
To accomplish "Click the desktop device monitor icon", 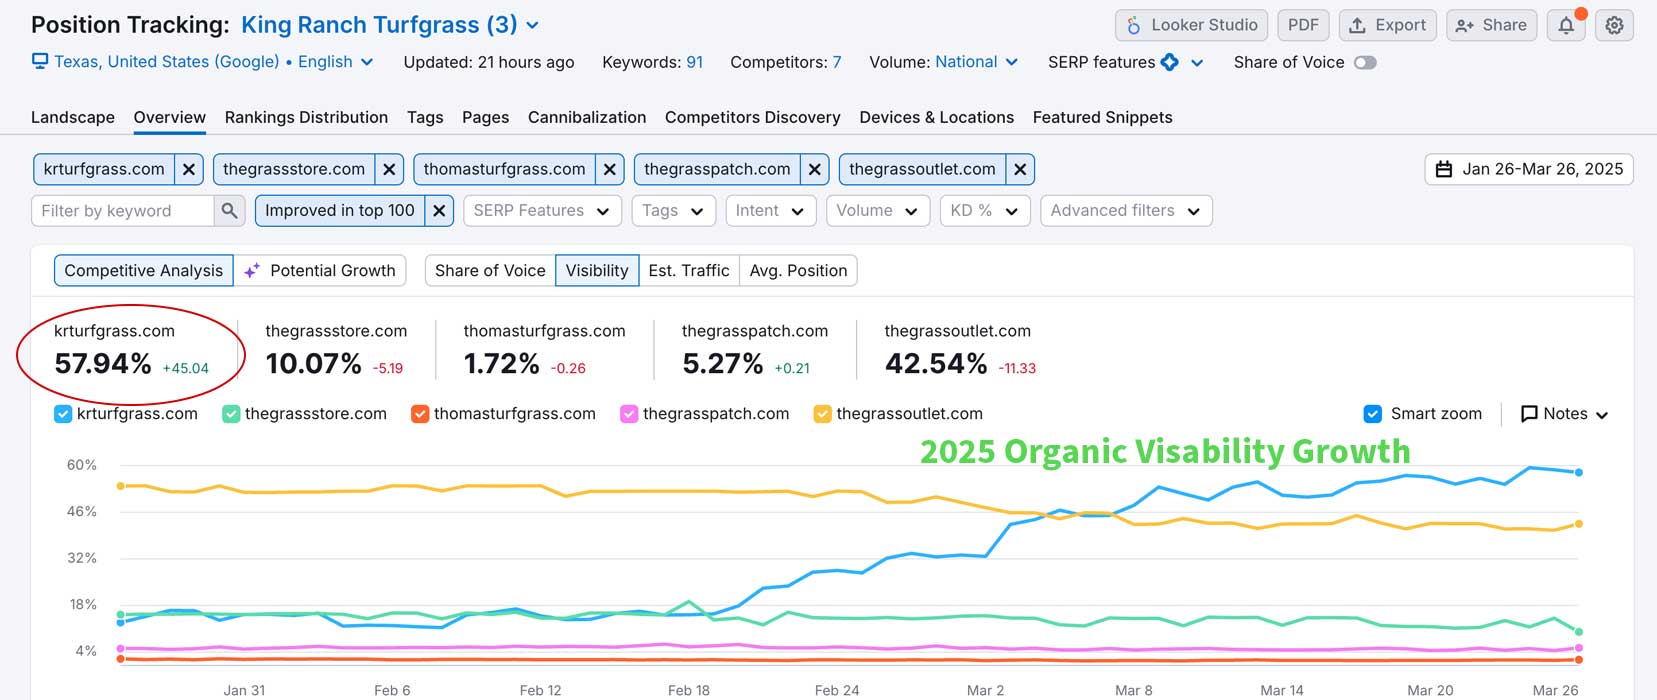I will point(40,62).
